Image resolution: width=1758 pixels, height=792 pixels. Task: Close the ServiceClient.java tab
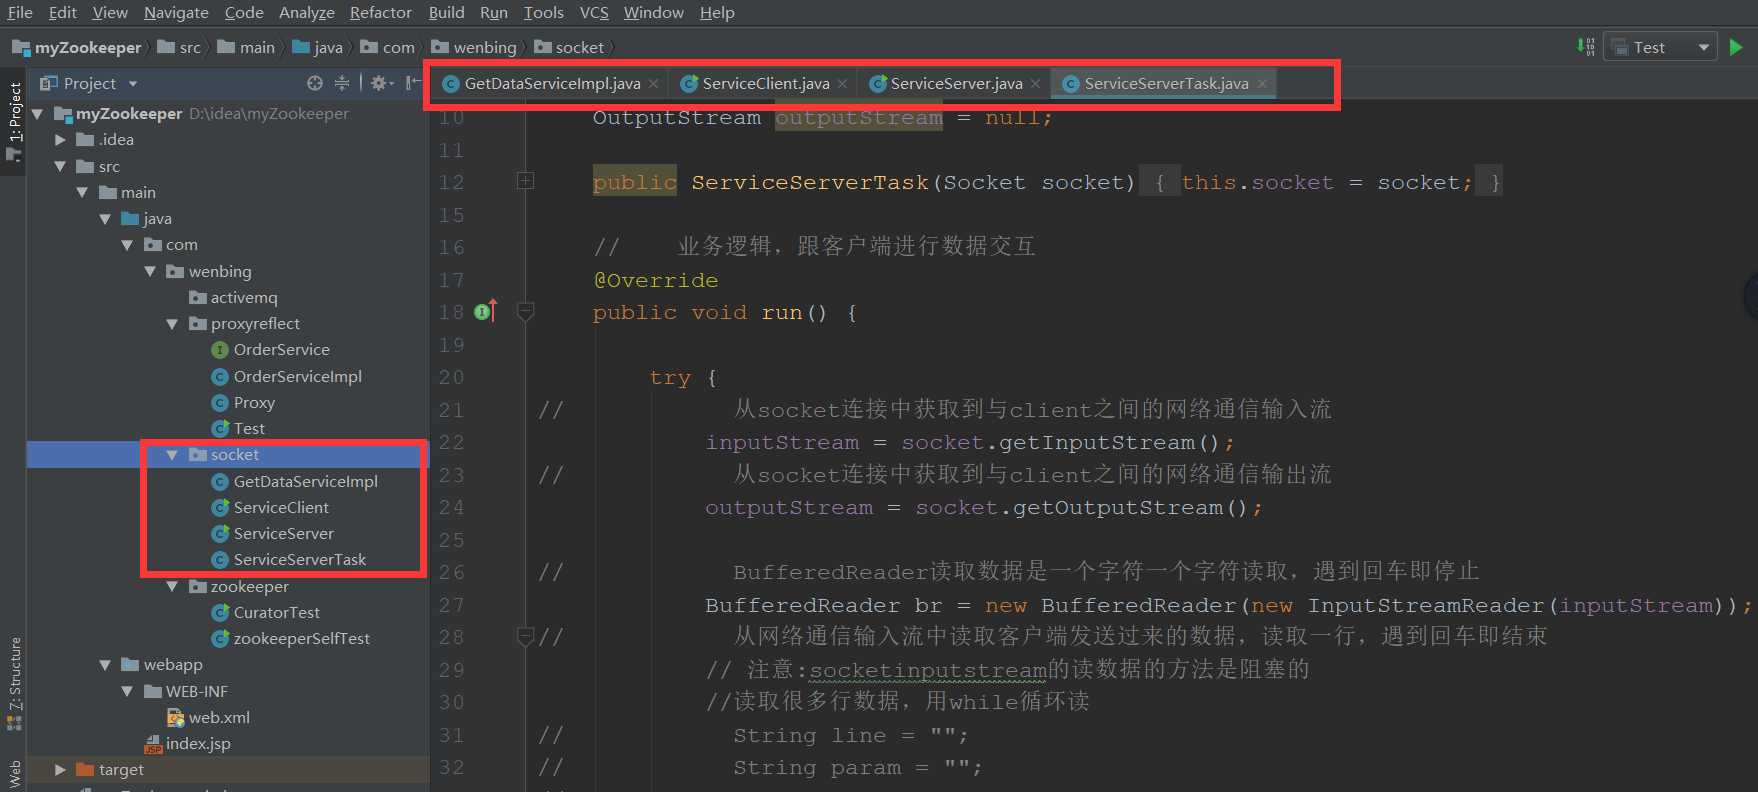(842, 84)
